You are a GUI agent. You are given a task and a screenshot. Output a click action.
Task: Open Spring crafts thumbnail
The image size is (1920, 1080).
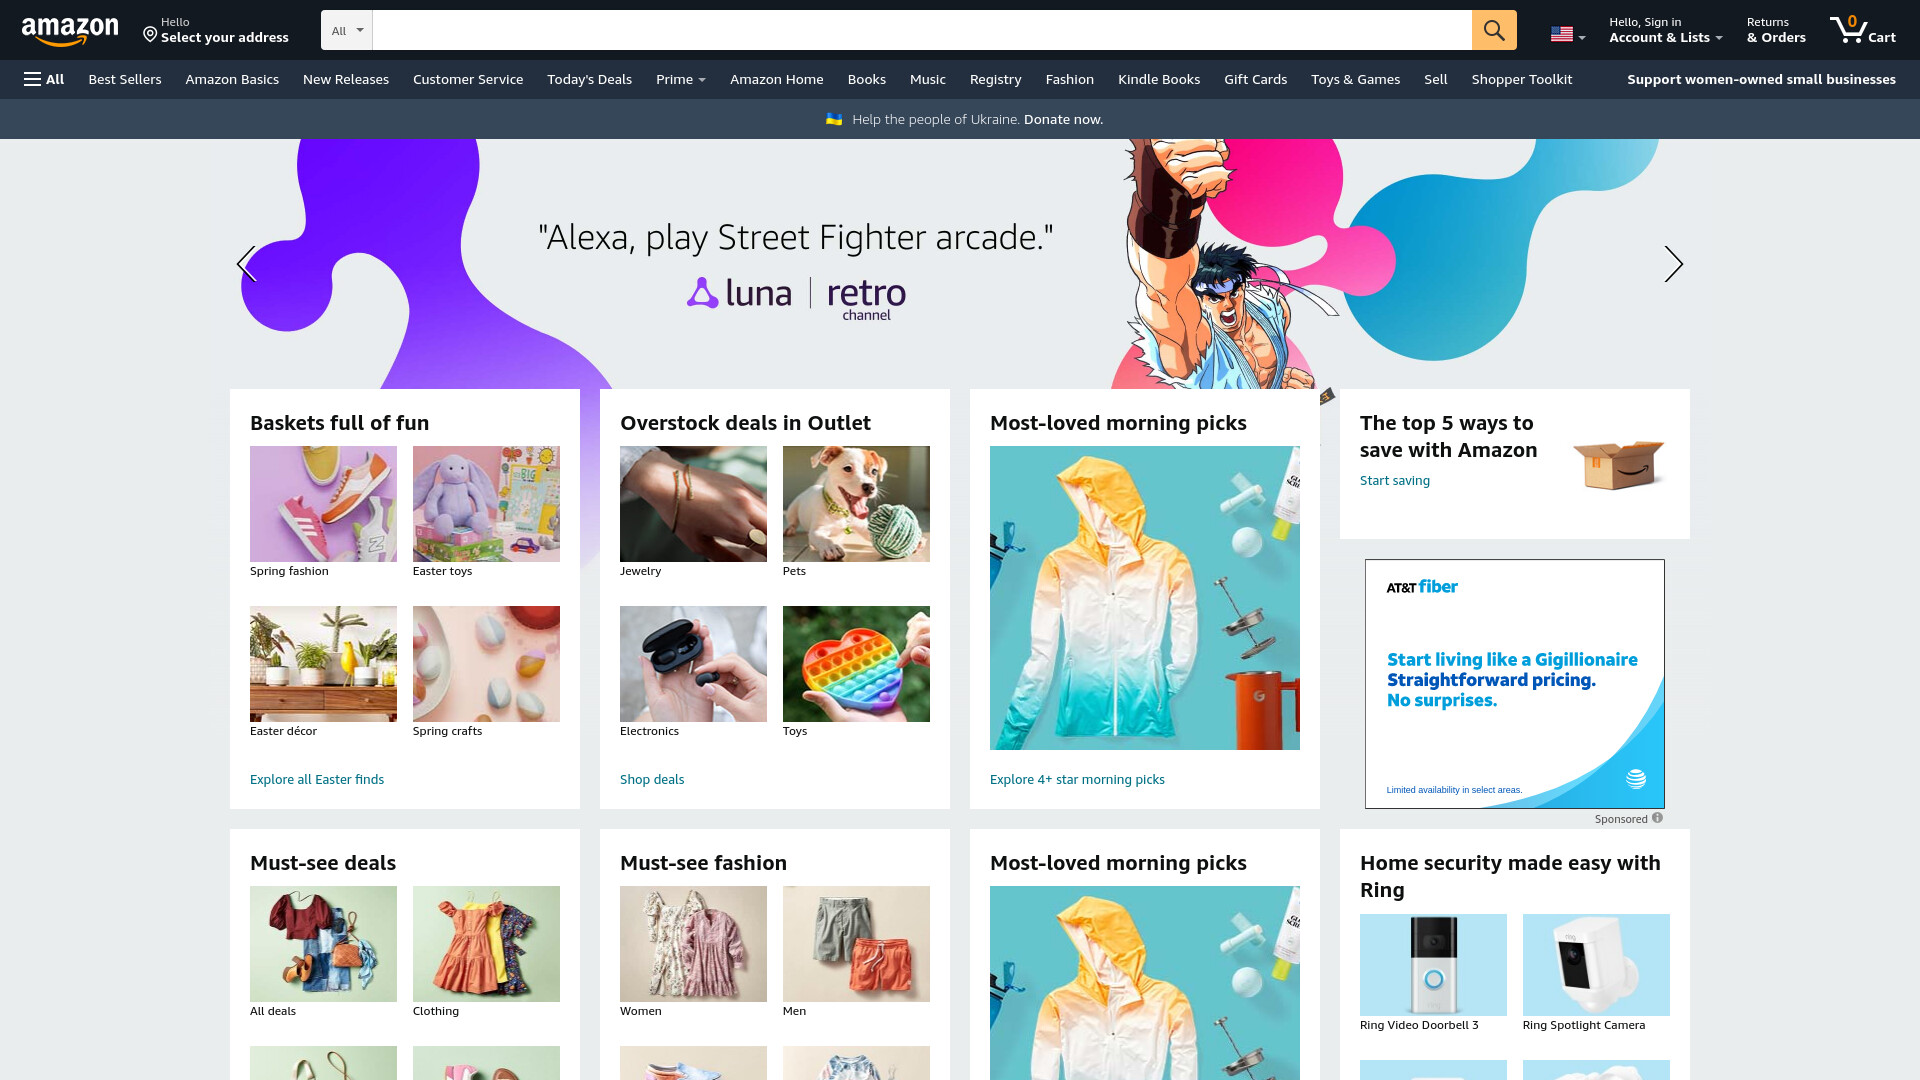486,664
